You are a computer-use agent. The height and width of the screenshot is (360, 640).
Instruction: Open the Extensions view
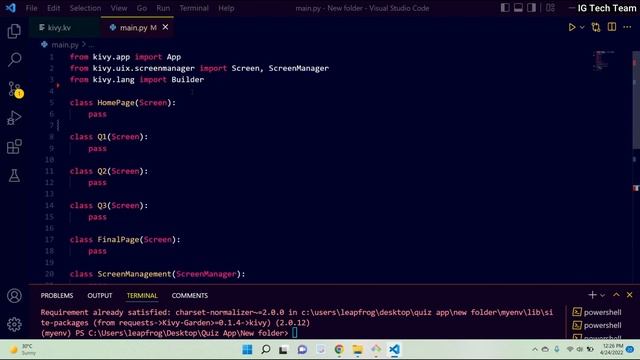tap(14, 147)
